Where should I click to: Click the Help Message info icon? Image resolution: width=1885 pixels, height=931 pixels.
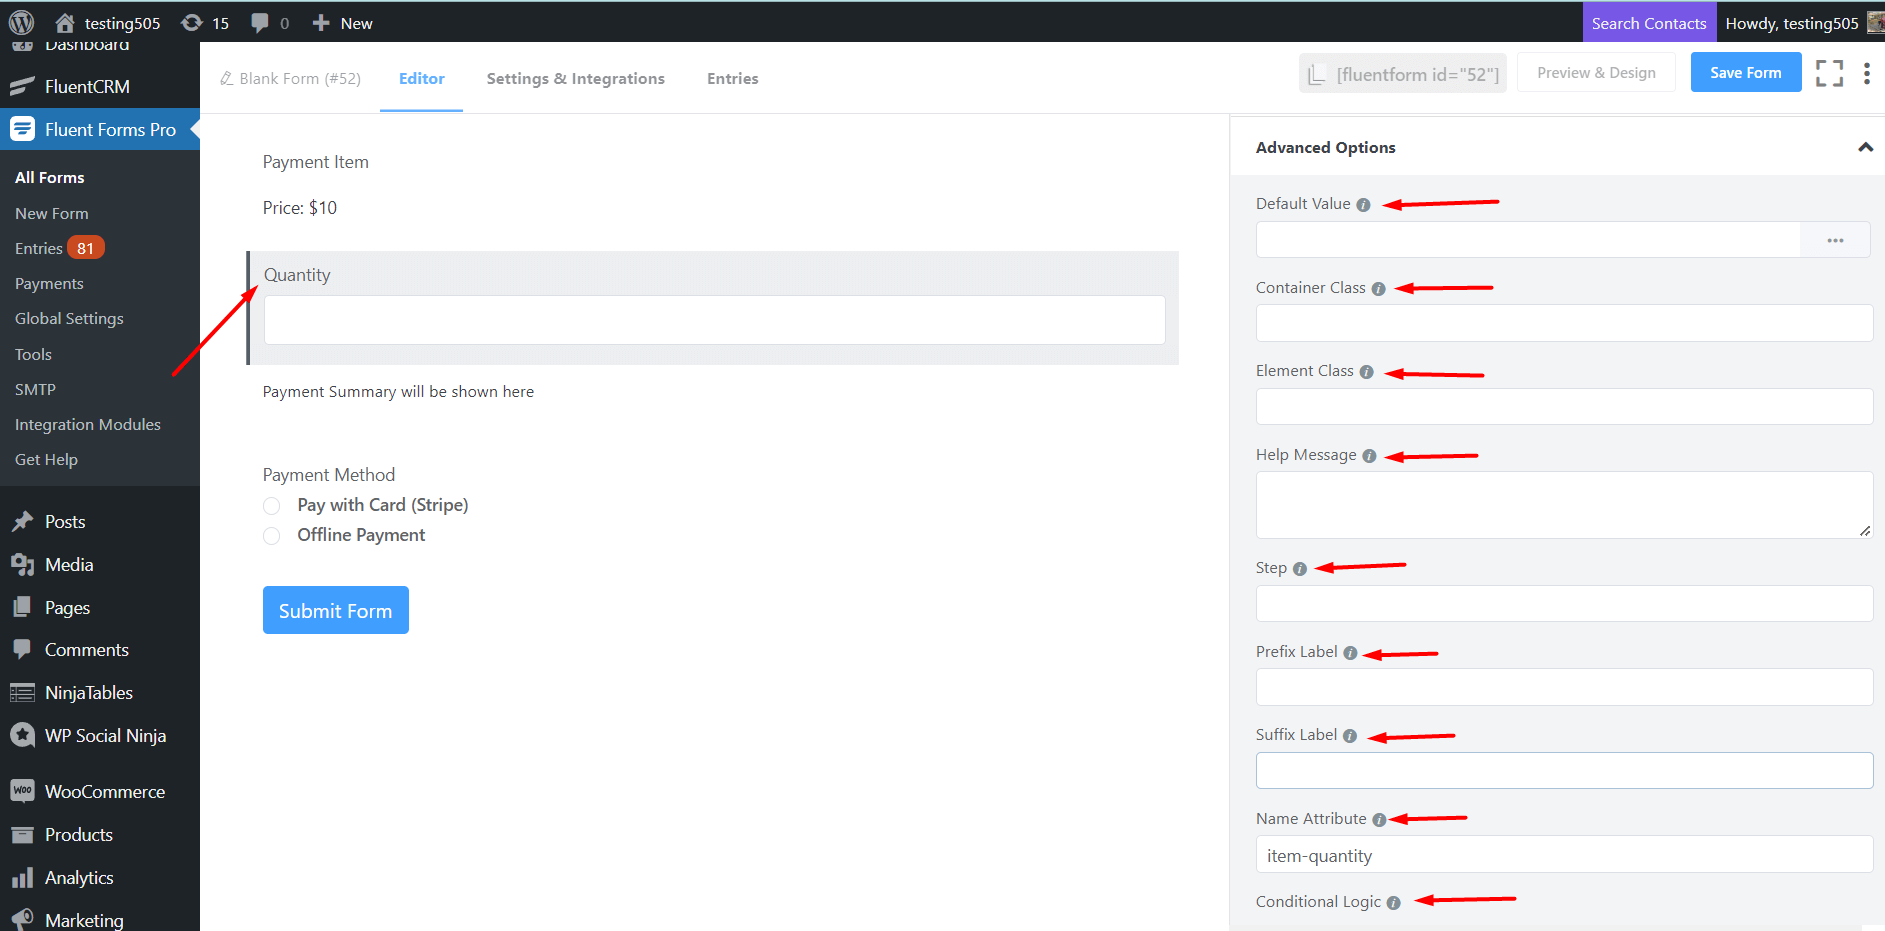[x=1369, y=456]
